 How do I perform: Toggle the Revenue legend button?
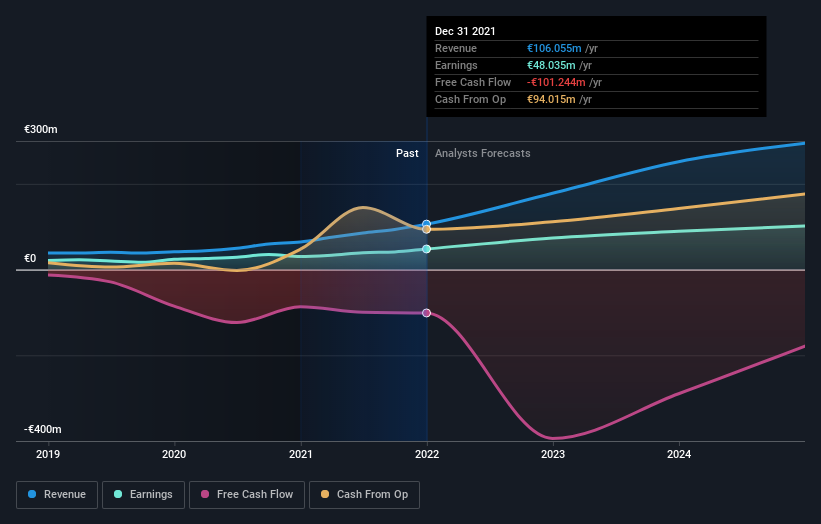(x=57, y=495)
